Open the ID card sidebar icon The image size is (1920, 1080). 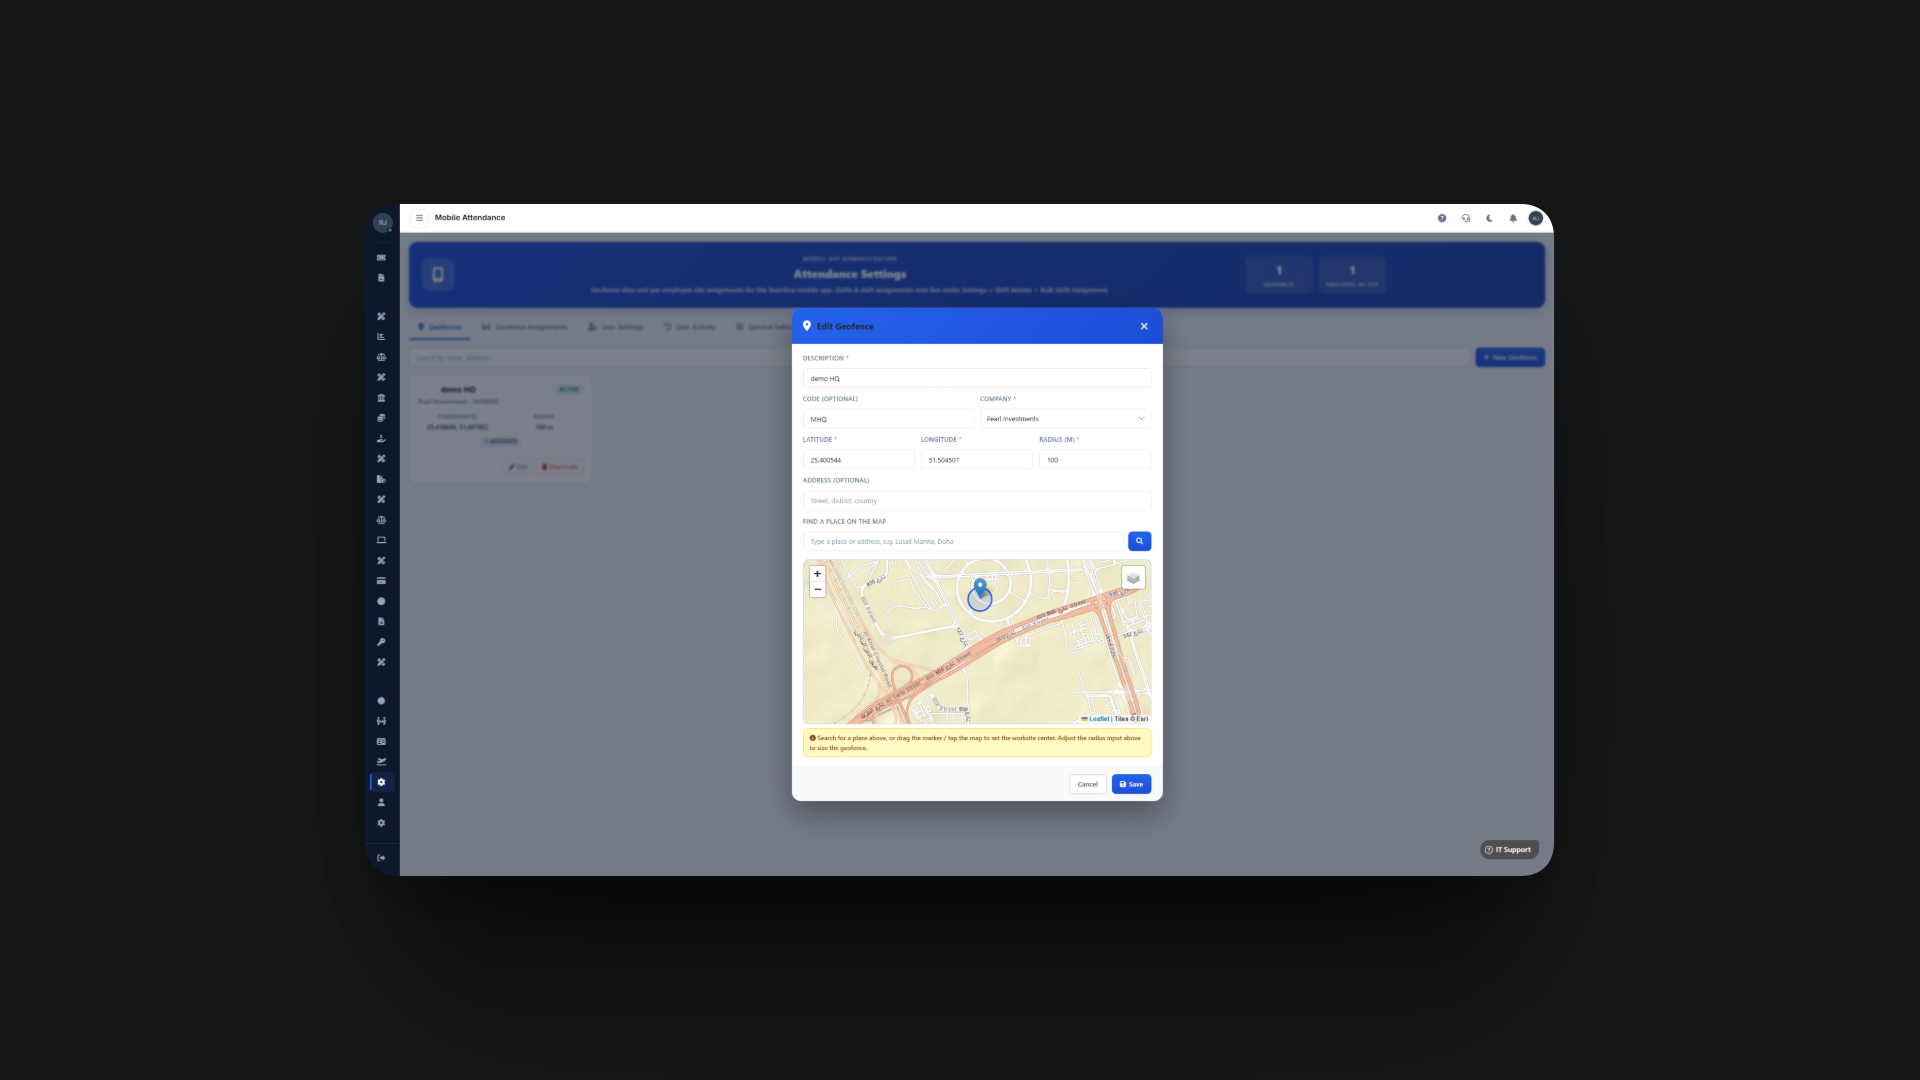[381, 742]
